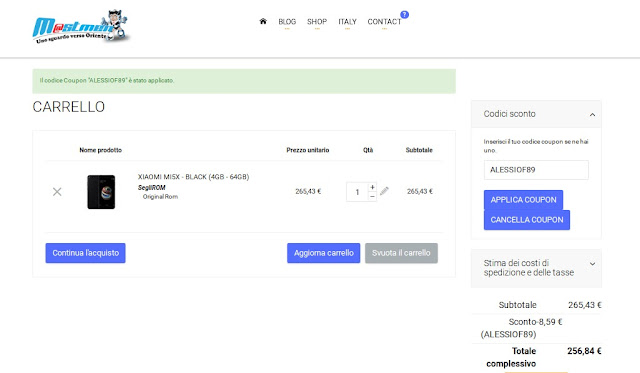Open the CONTACT menu item
The width and height of the screenshot is (640, 373).
click(384, 22)
